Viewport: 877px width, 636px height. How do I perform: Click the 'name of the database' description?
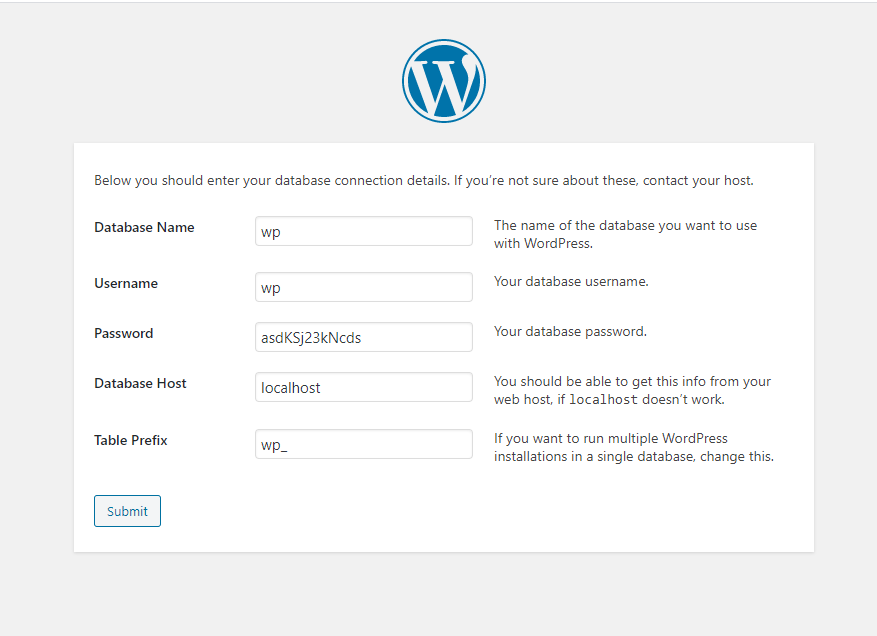(x=625, y=234)
